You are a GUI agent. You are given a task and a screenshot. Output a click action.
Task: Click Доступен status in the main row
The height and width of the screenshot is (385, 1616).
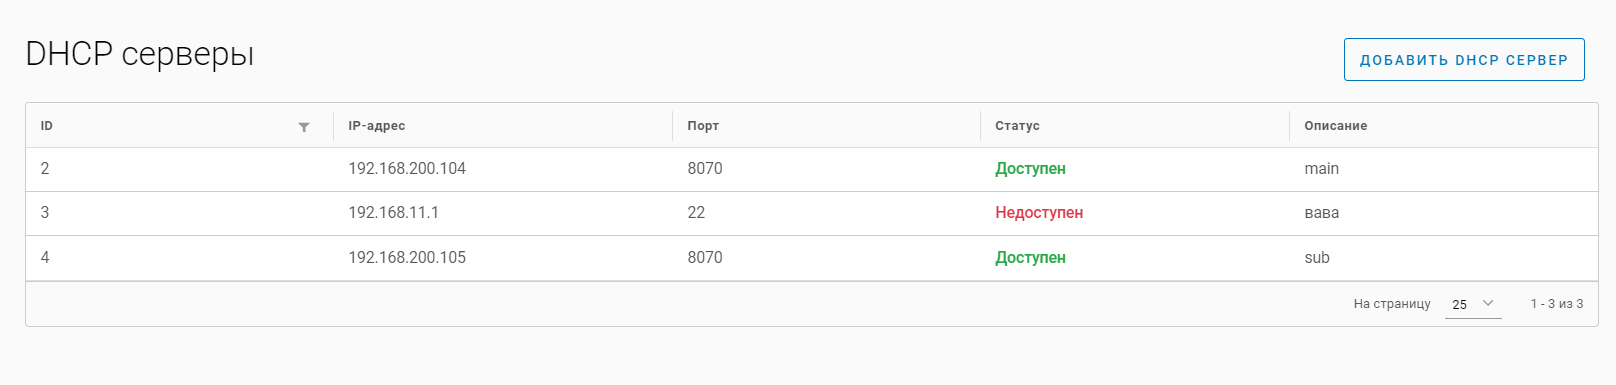[x=1030, y=169]
